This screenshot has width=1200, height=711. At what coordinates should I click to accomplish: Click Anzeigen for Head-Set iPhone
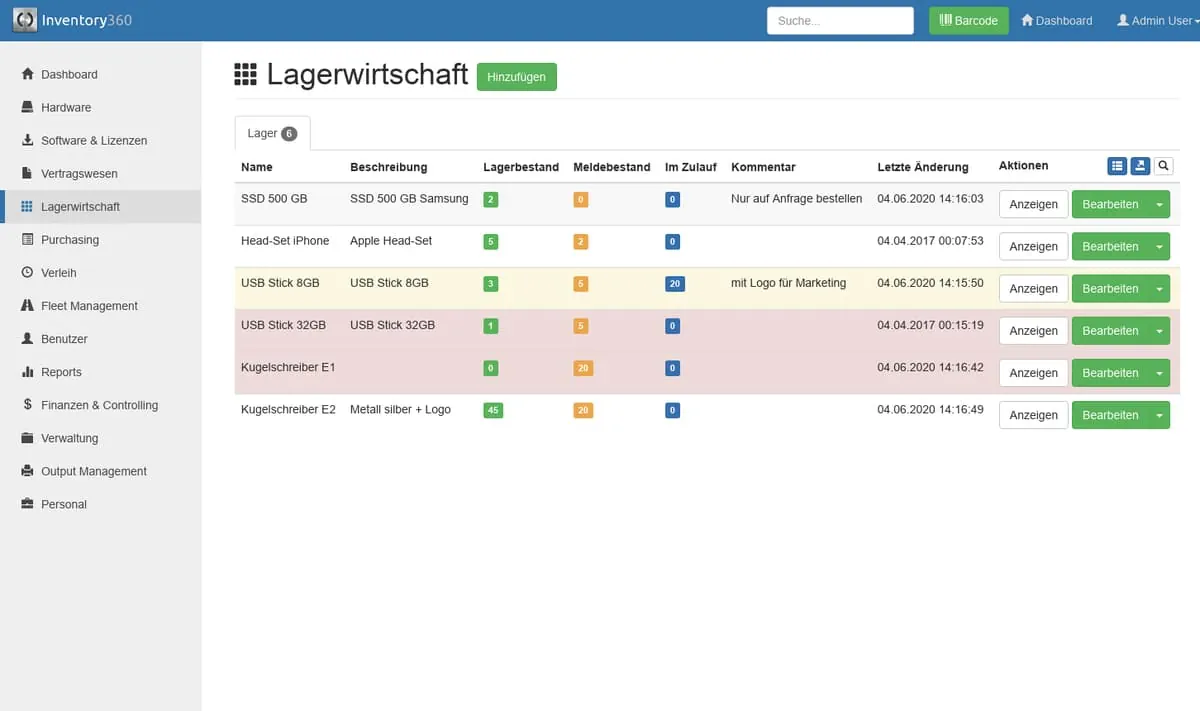click(x=1033, y=247)
